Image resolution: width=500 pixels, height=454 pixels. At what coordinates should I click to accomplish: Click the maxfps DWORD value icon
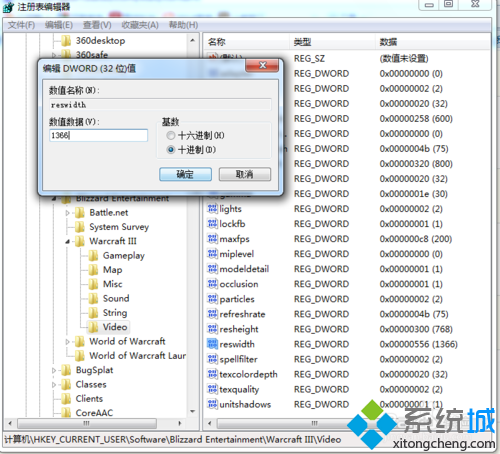point(212,239)
